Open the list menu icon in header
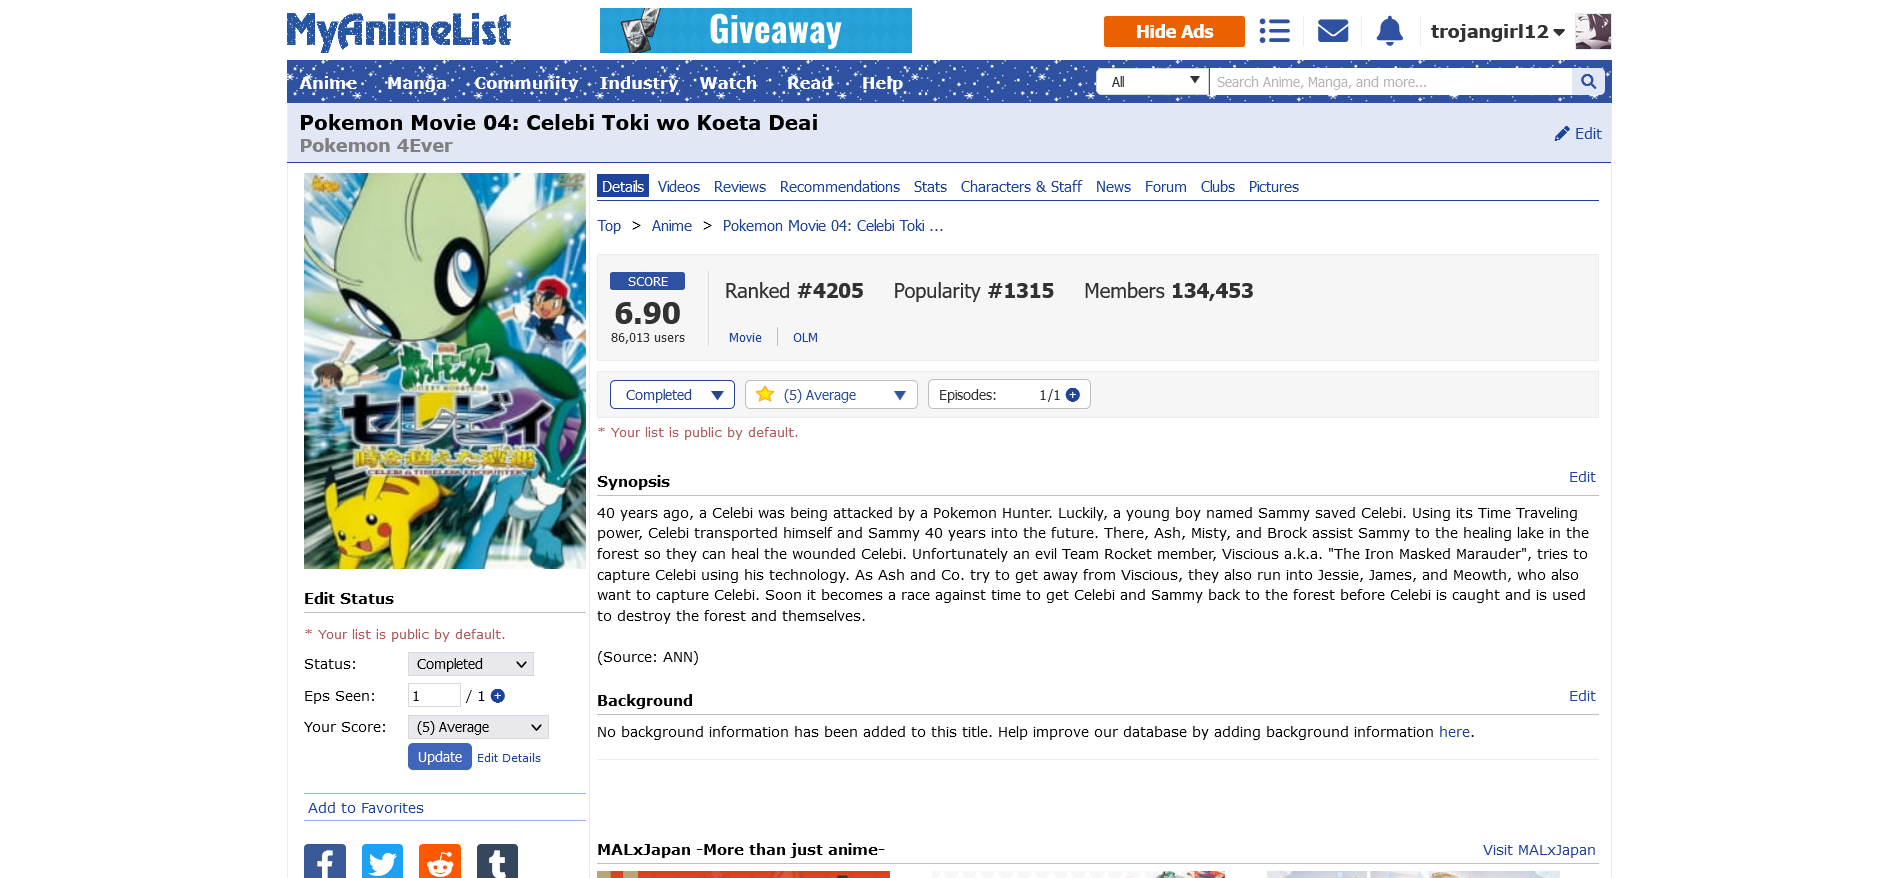The image size is (1898, 878). 1274,31
